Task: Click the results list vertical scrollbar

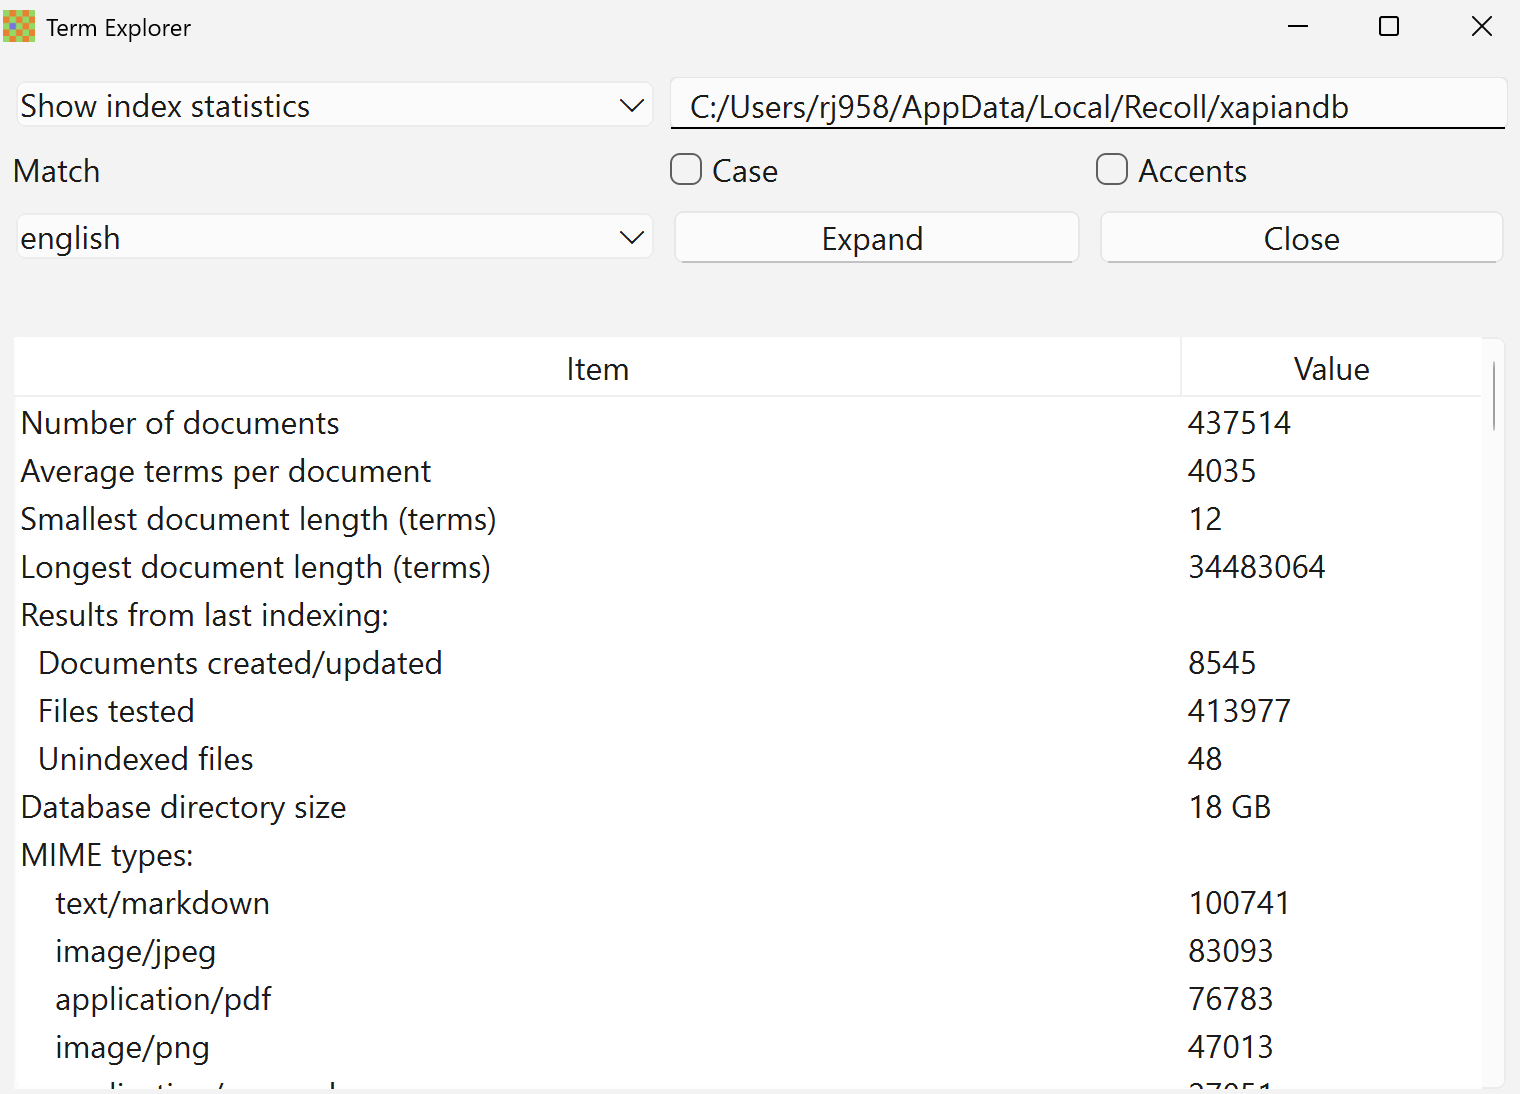Action: 1493,396
